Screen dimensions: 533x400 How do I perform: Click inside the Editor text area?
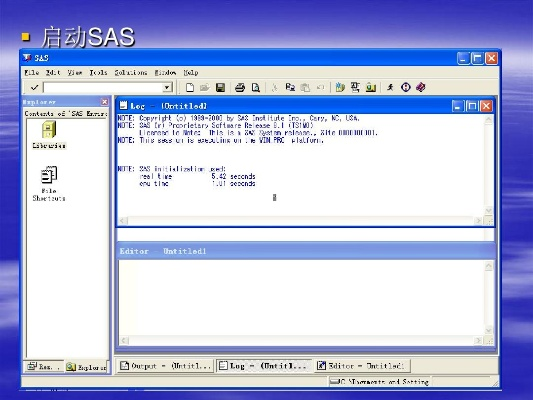tap(301, 298)
